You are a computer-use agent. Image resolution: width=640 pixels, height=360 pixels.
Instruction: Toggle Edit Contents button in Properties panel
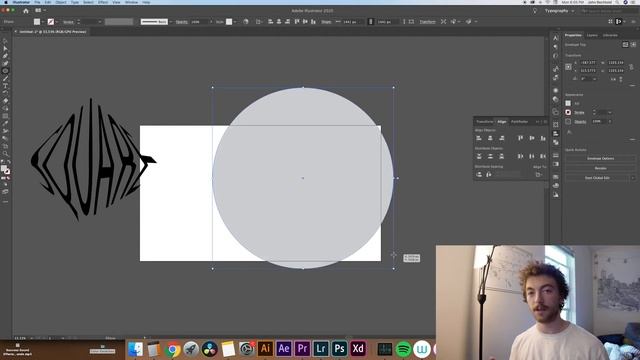[x=633, y=44]
